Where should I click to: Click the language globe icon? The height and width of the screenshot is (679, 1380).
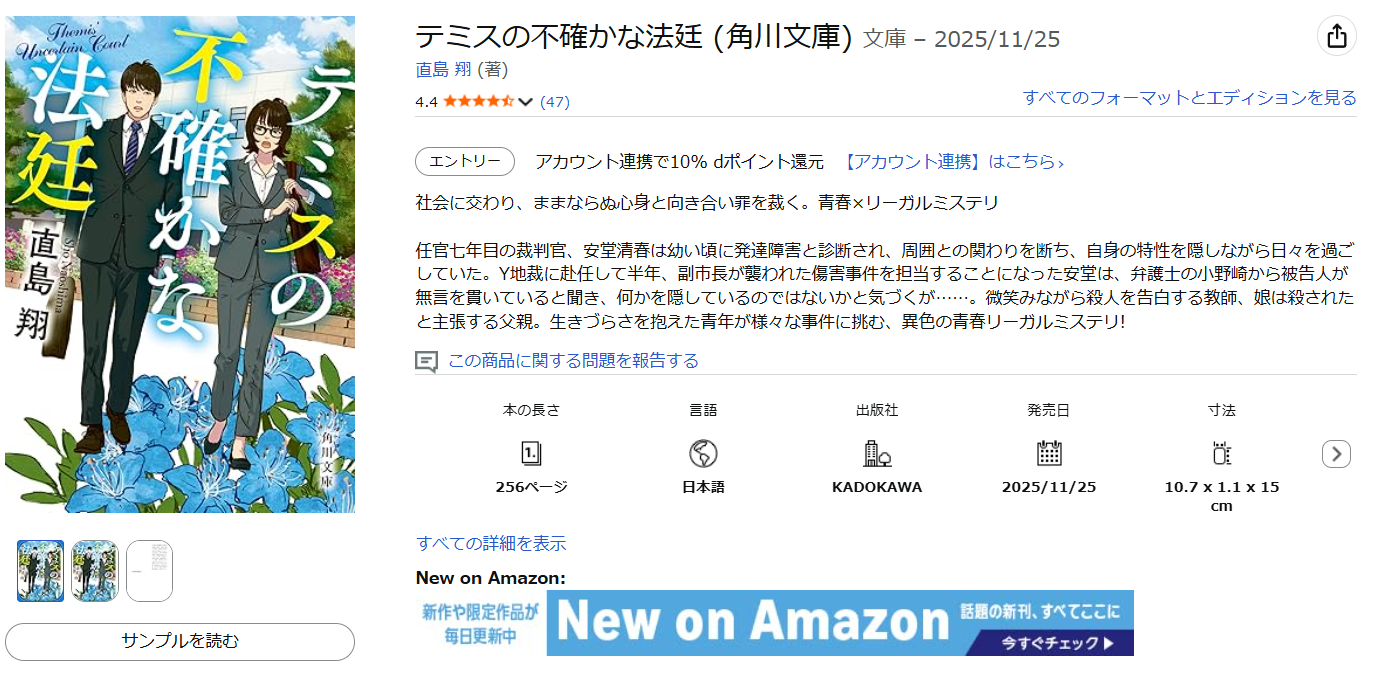[x=703, y=454]
